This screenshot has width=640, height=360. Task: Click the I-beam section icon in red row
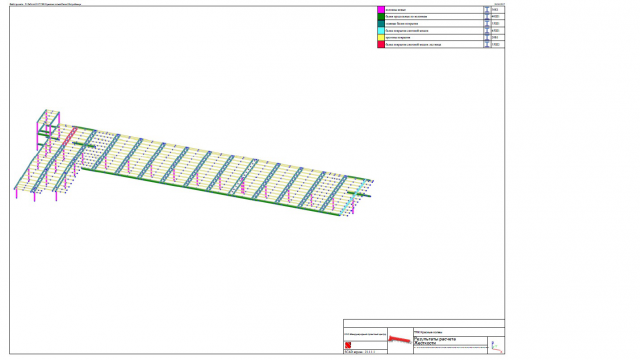tap(487, 44)
